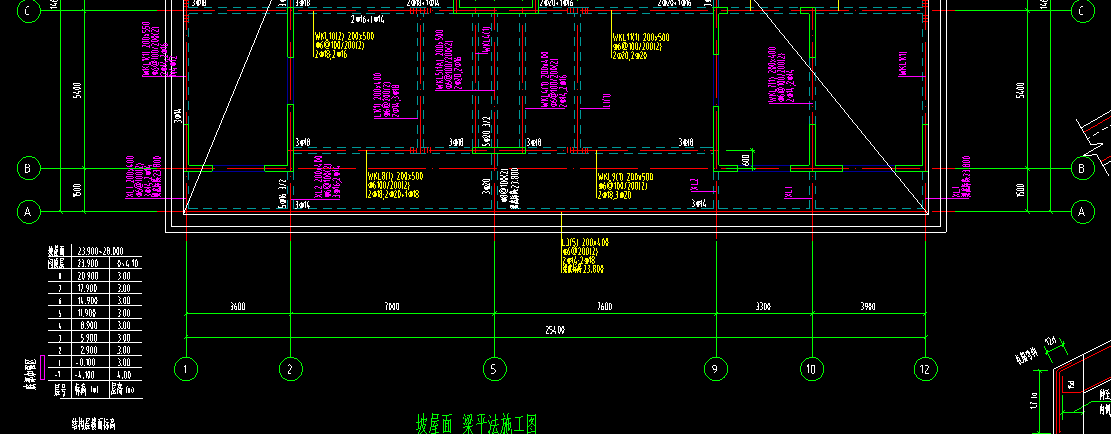This screenshot has width=1111, height=434.
Task: Select the 7000 span dimension text
Action: [x=392, y=307]
